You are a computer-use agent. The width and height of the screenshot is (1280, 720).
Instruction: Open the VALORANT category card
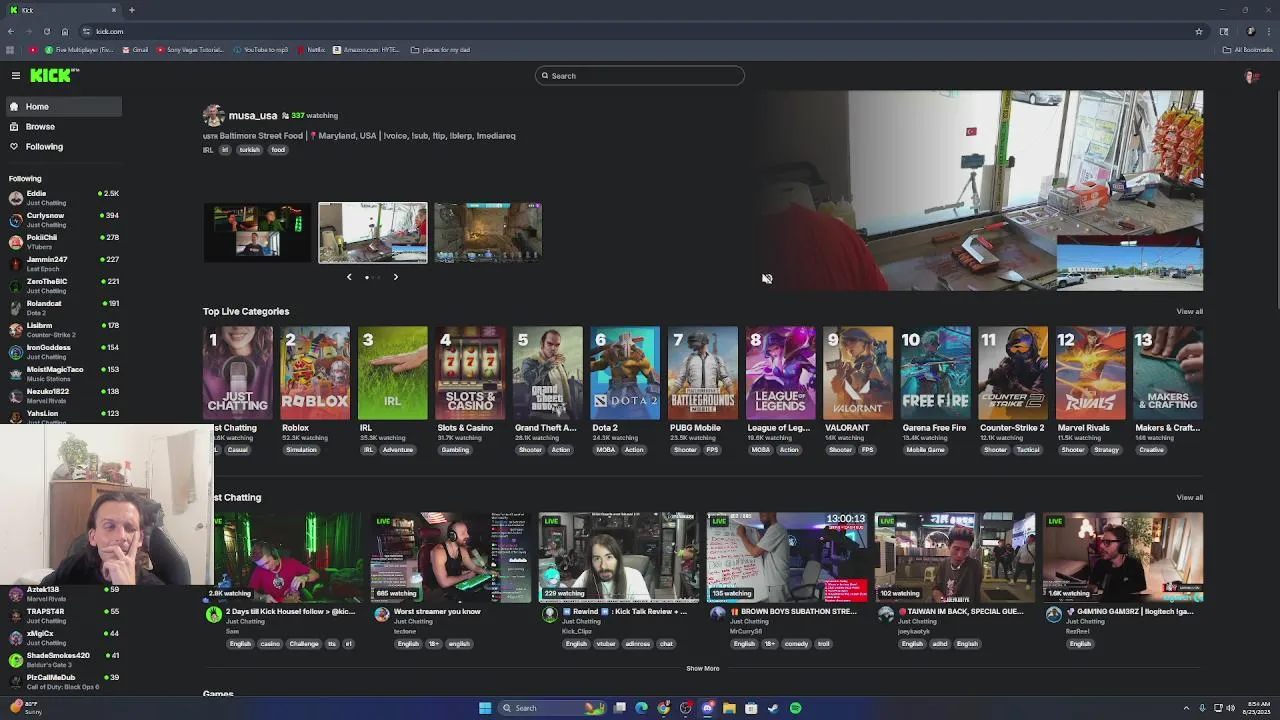coord(858,372)
